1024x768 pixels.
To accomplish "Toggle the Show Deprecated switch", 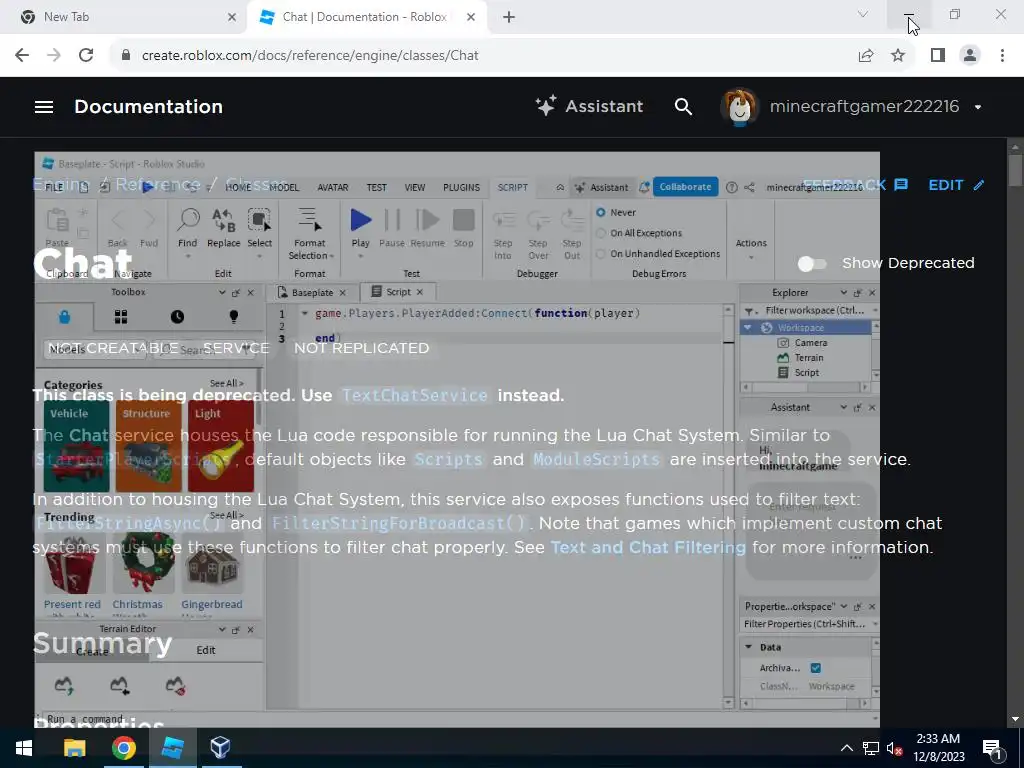I will point(812,263).
